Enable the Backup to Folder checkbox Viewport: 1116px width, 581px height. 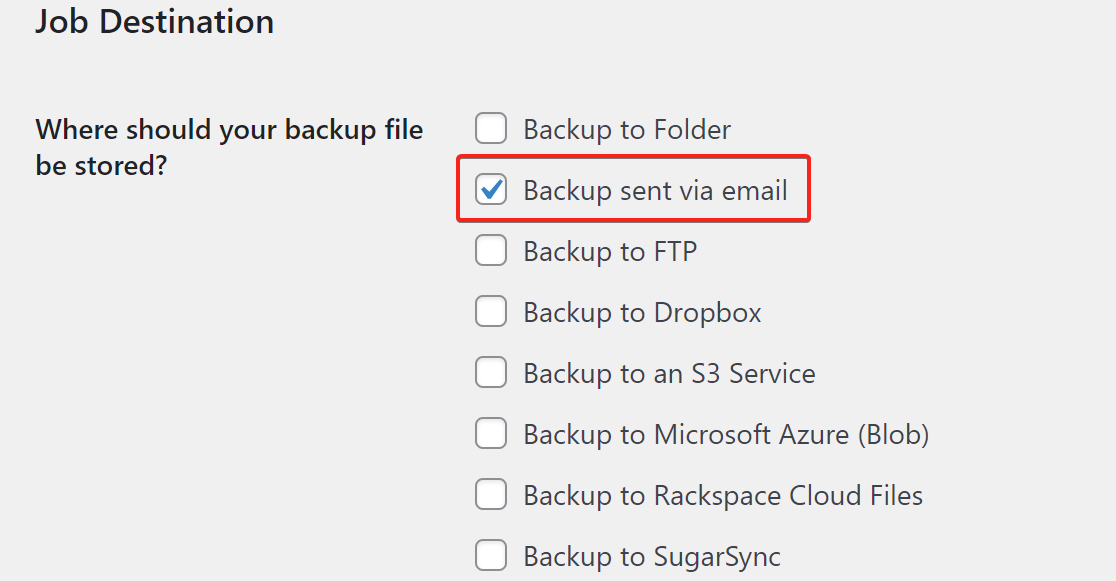click(491, 128)
